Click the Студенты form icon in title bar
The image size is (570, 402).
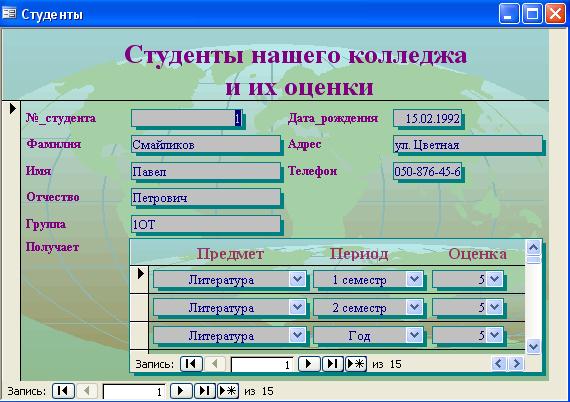click(9, 13)
